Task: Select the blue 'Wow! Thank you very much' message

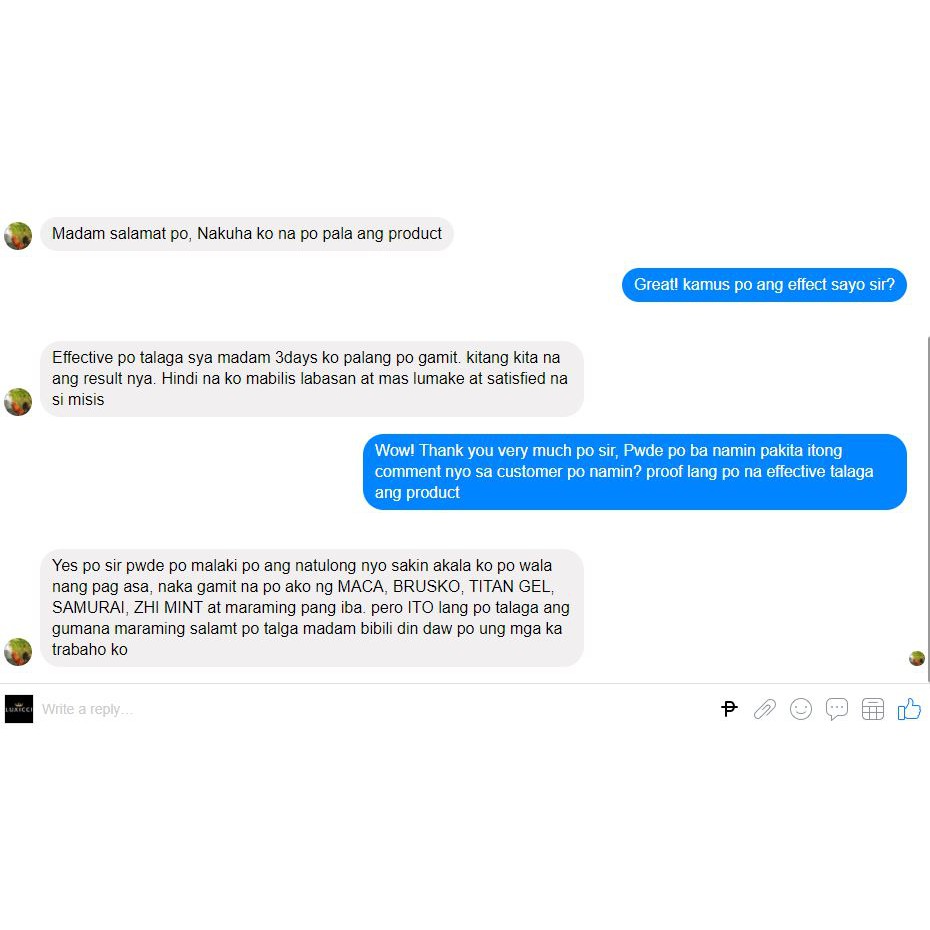Action: click(x=635, y=472)
